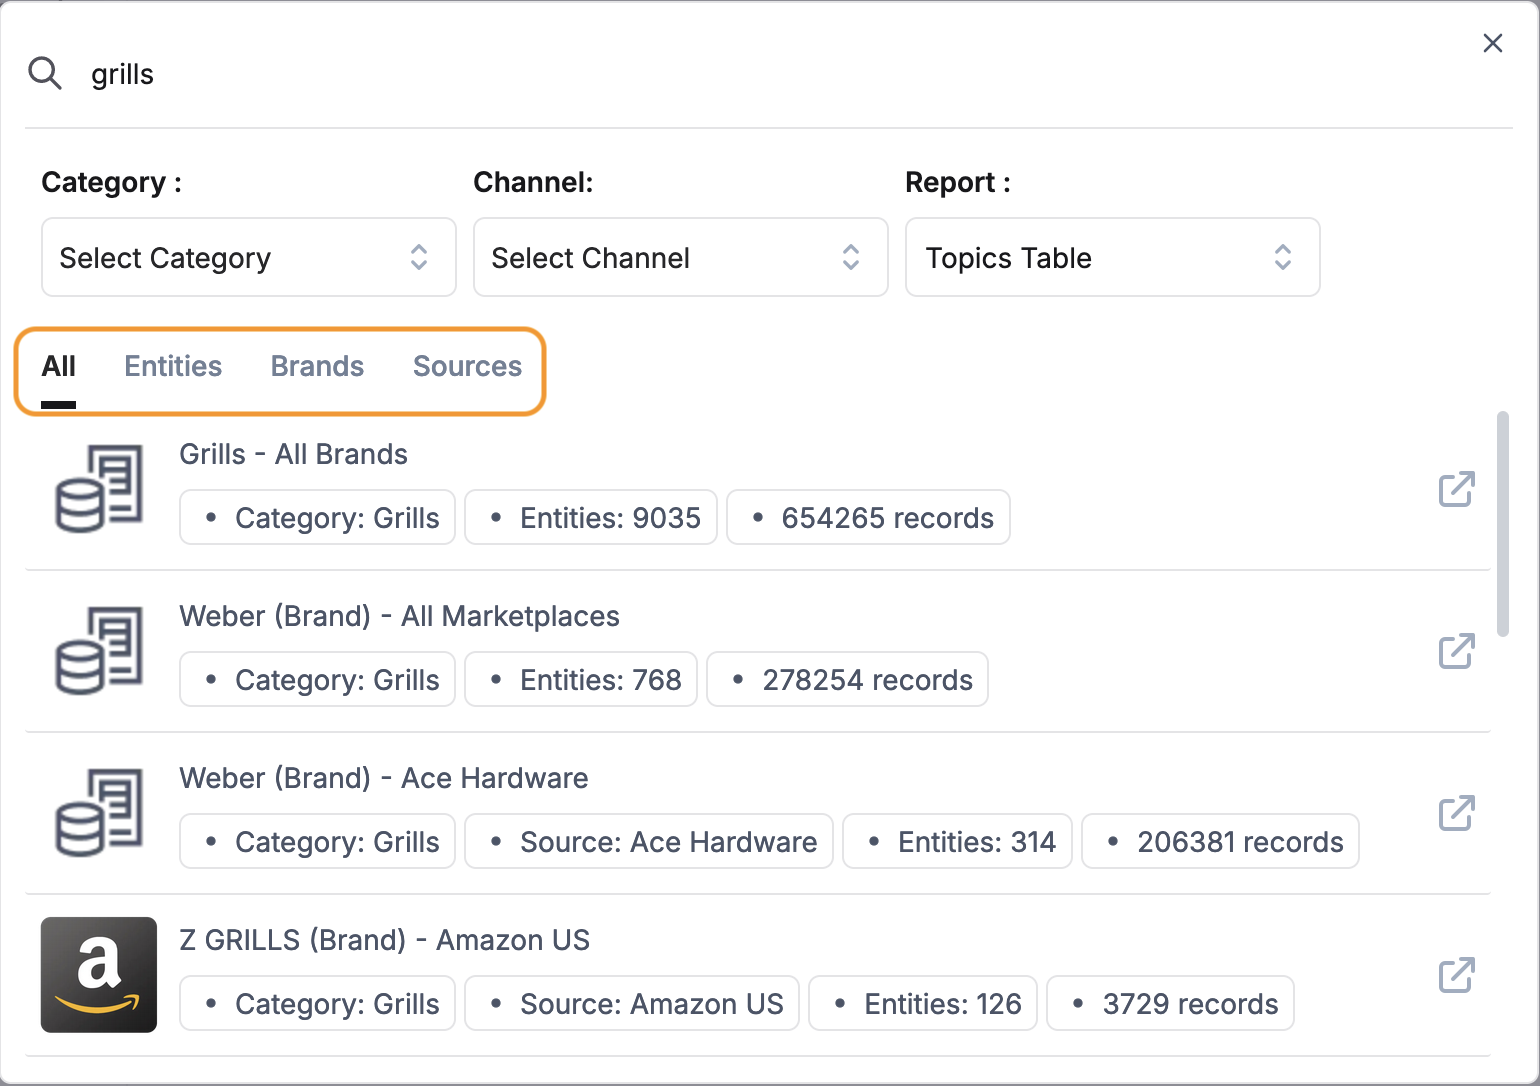Select 'Z GRILLS (Brand) - Amazon US' result

click(384, 940)
